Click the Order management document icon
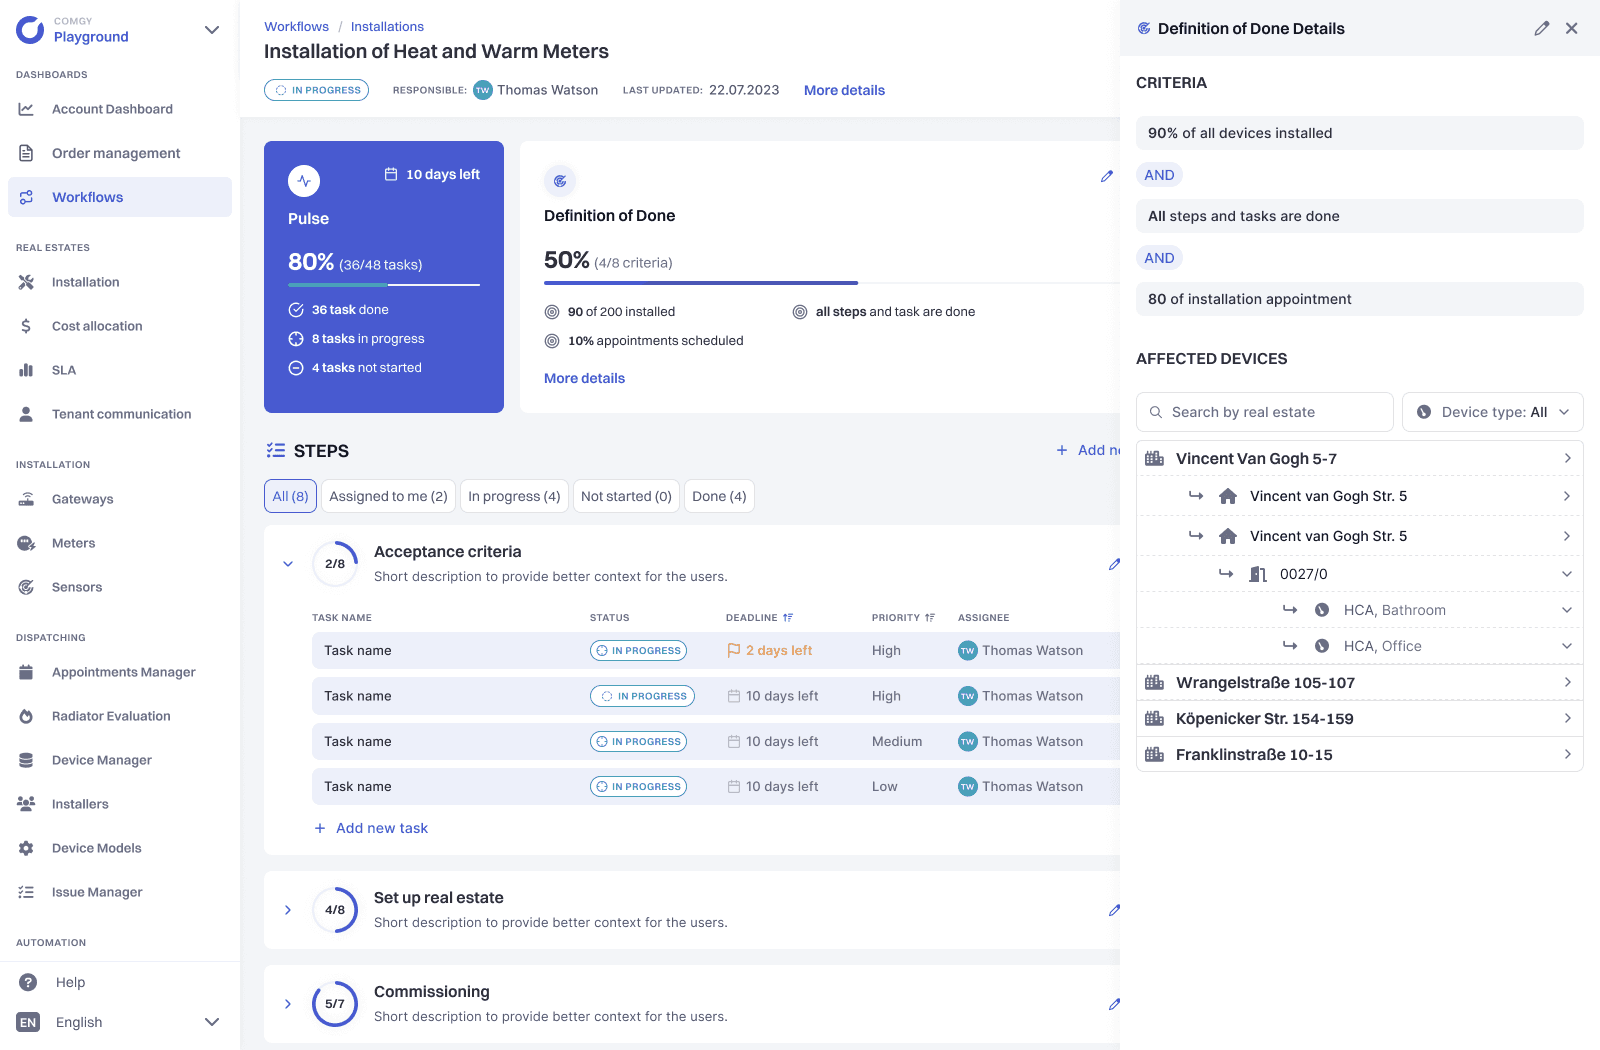This screenshot has width=1600, height=1050. point(26,153)
